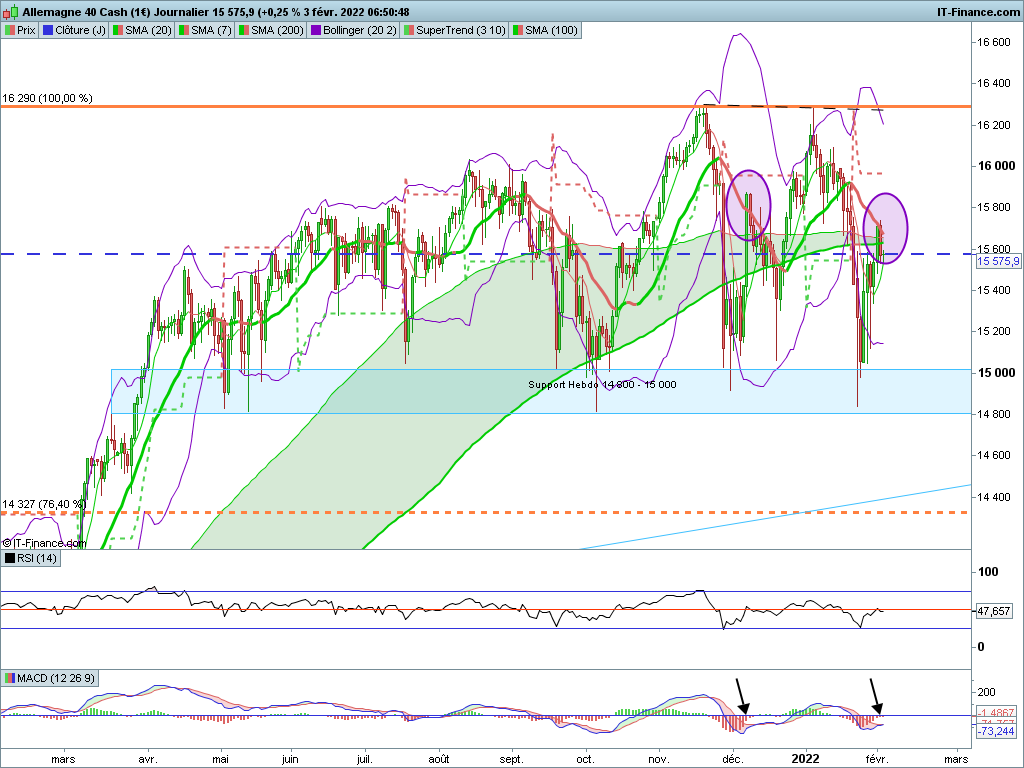The height and width of the screenshot is (768, 1024).
Task: Click the MACD axis label 200
Action: pyautogui.click(x=987, y=692)
